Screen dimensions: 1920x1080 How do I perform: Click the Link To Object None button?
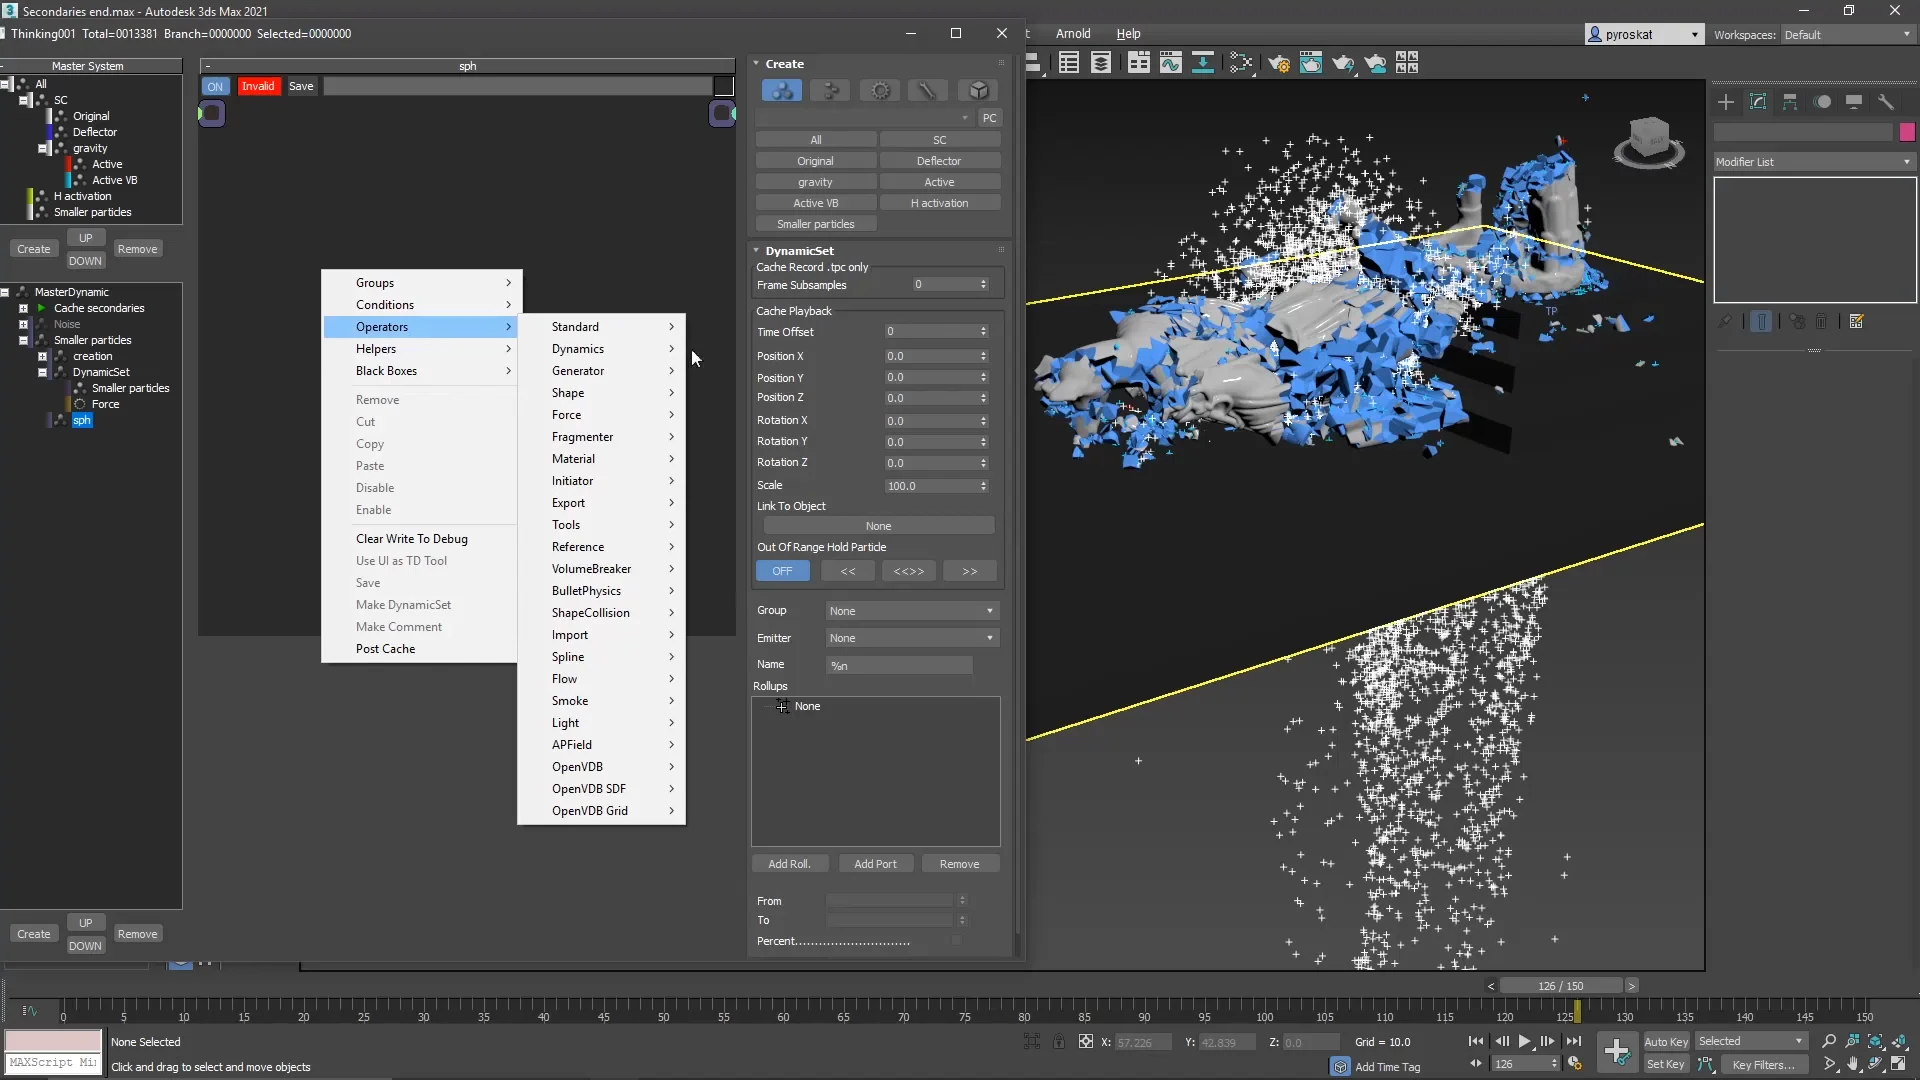click(x=878, y=526)
